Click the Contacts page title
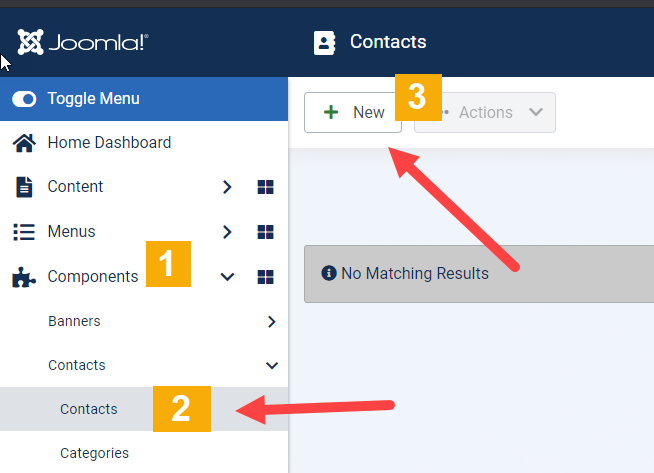 (x=388, y=42)
